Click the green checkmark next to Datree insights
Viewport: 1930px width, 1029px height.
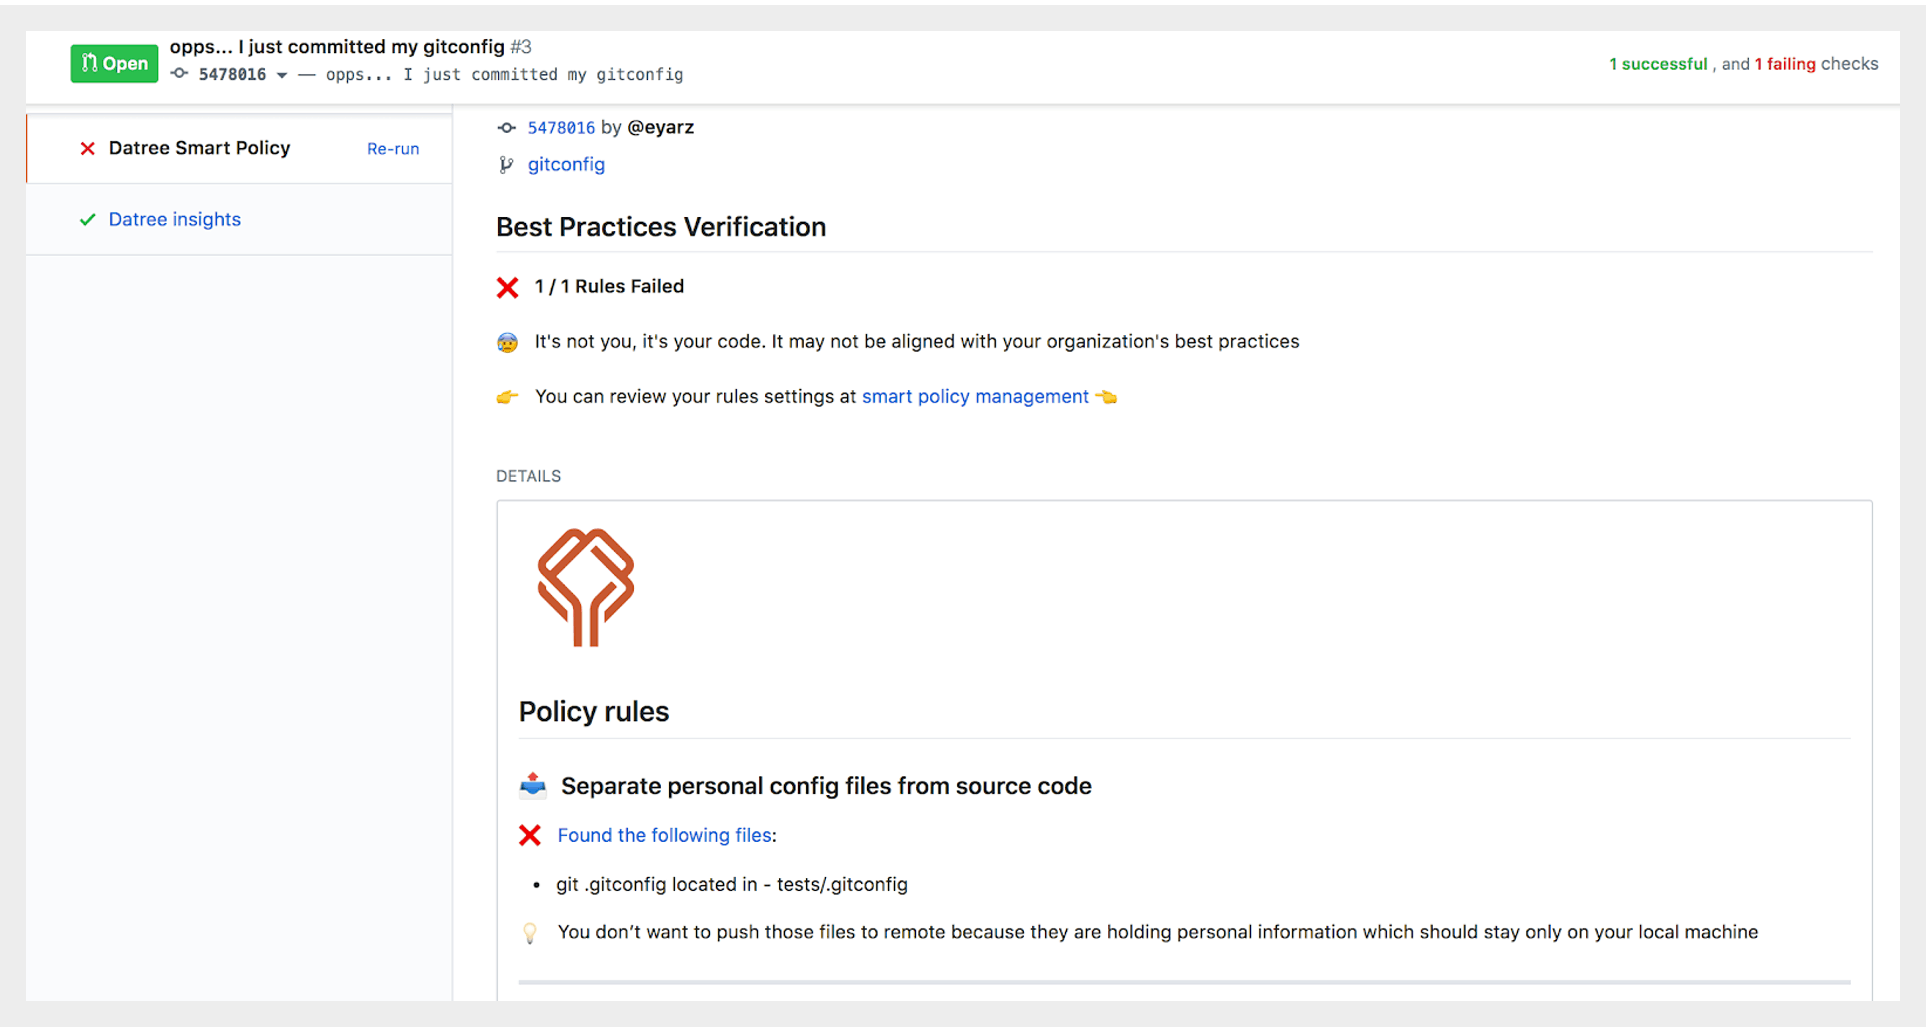pos(88,219)
